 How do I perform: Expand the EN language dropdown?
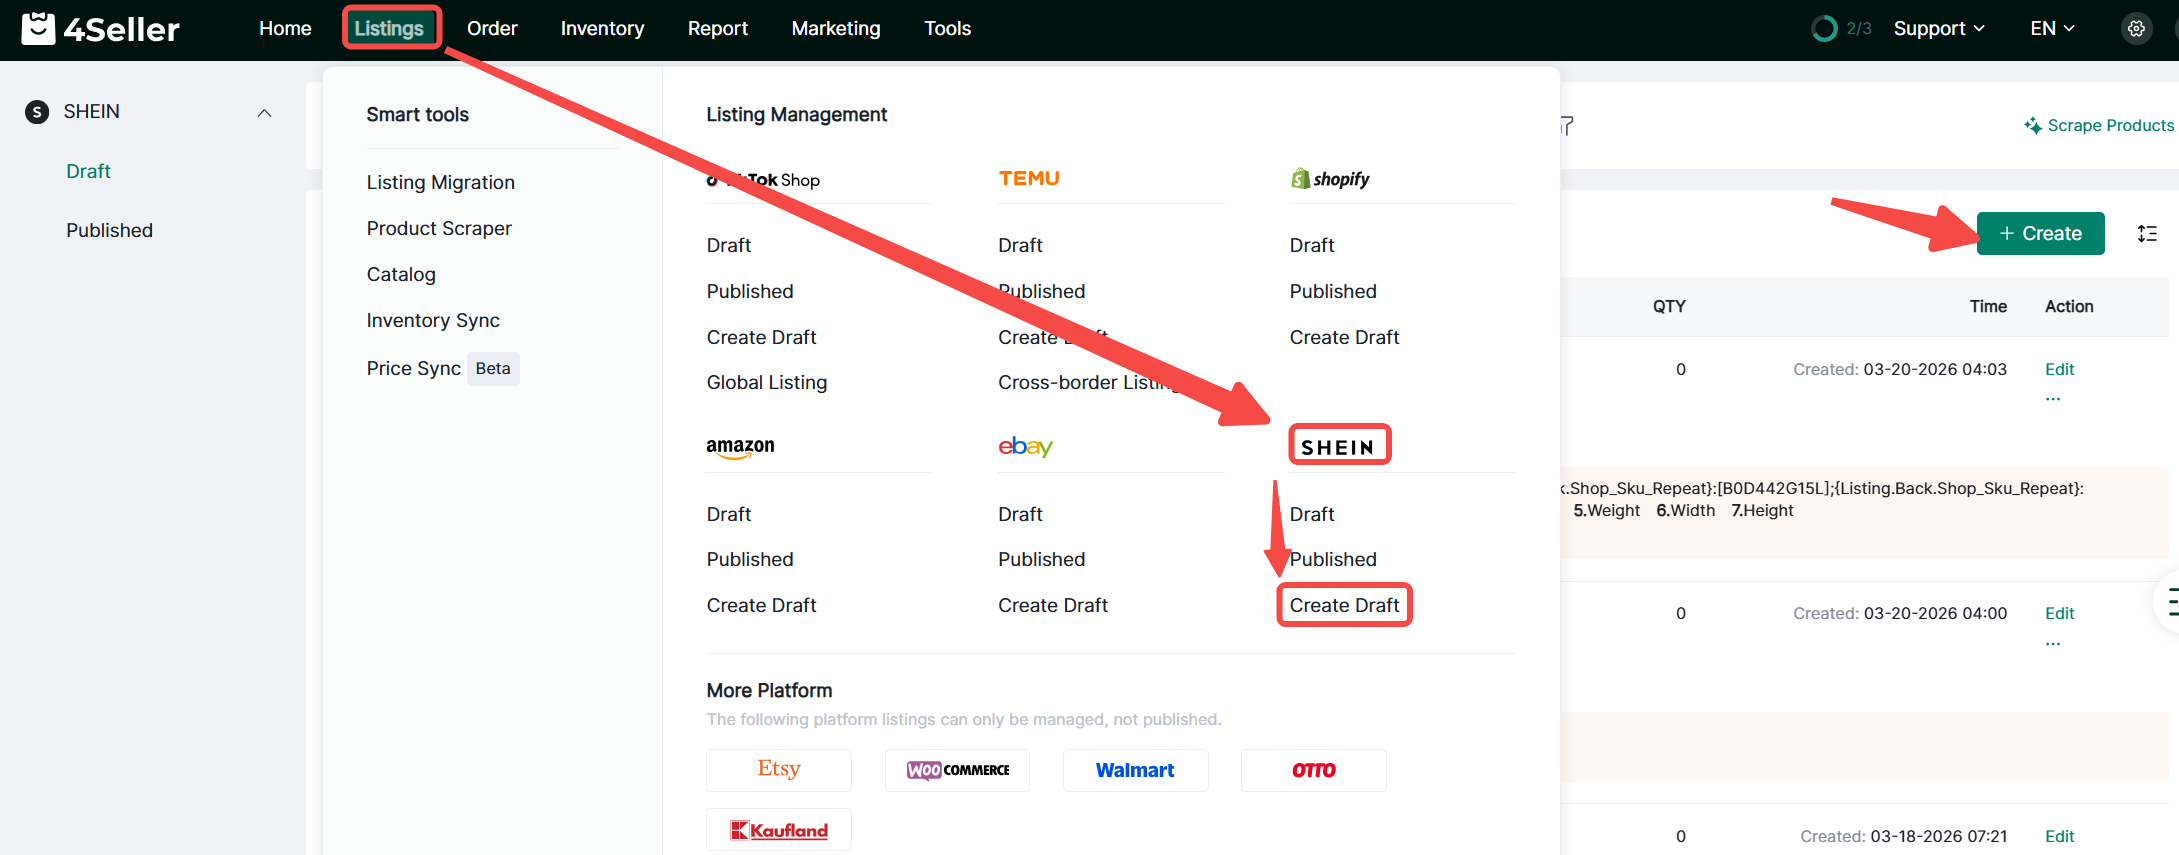click(x=2052, y=28)
